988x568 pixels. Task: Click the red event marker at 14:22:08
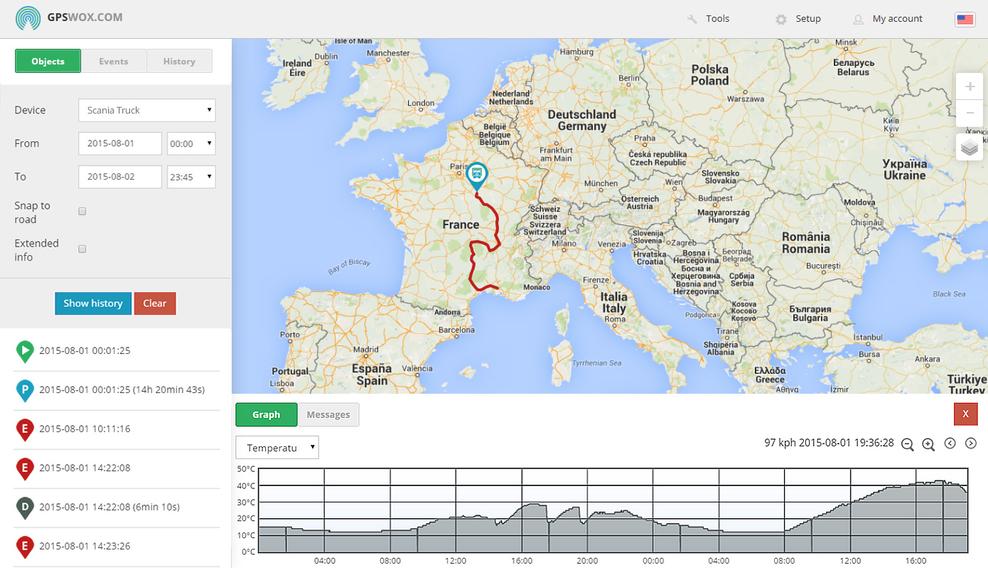(25, 468)
